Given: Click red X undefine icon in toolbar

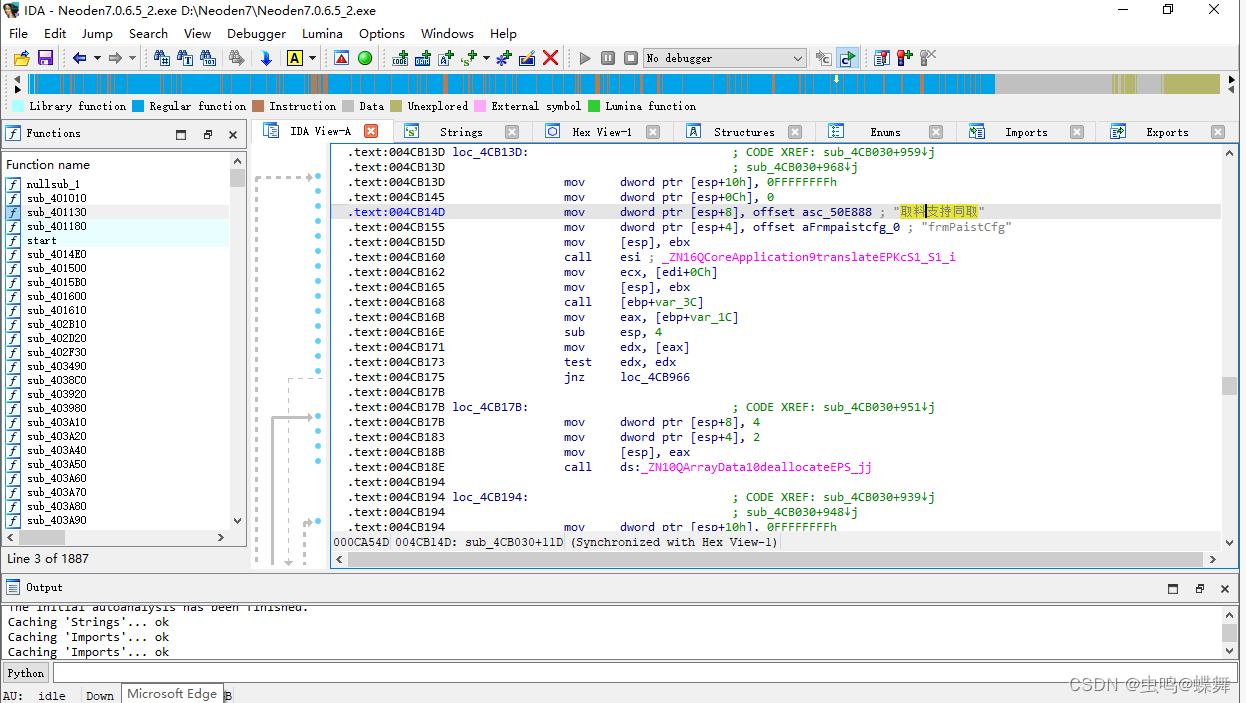Looking at the screenshot, I should [x=550, y=58].
